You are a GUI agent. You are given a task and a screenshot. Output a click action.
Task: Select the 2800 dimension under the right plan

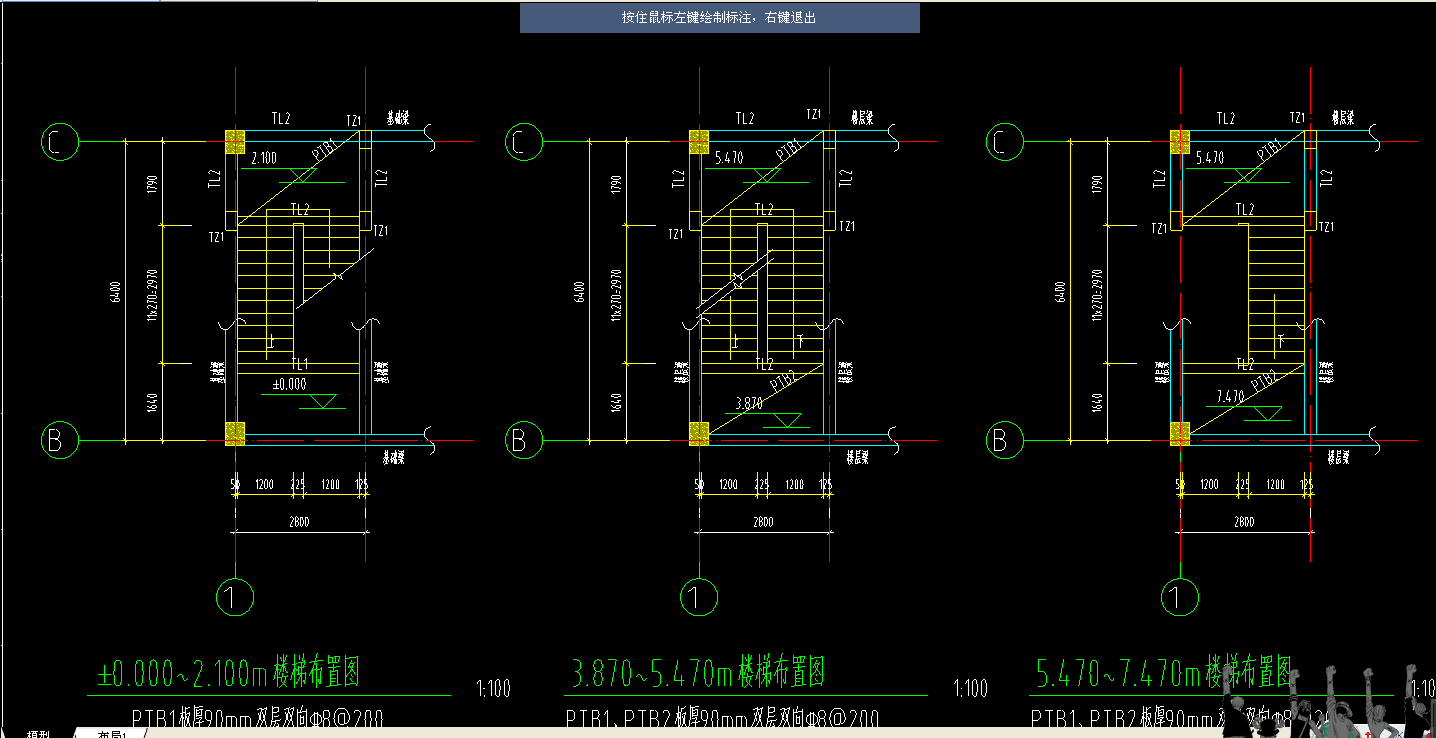tap(1244, 522)
